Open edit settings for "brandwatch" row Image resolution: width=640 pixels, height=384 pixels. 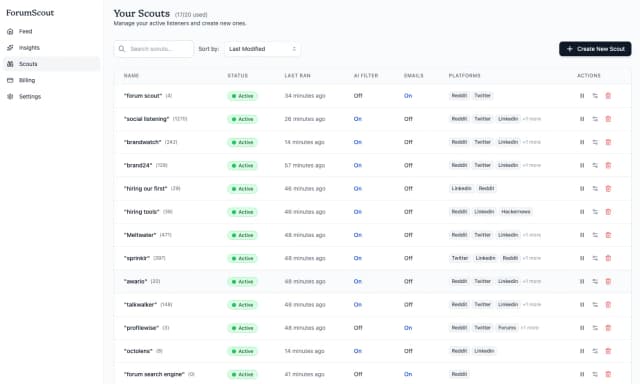595,142
